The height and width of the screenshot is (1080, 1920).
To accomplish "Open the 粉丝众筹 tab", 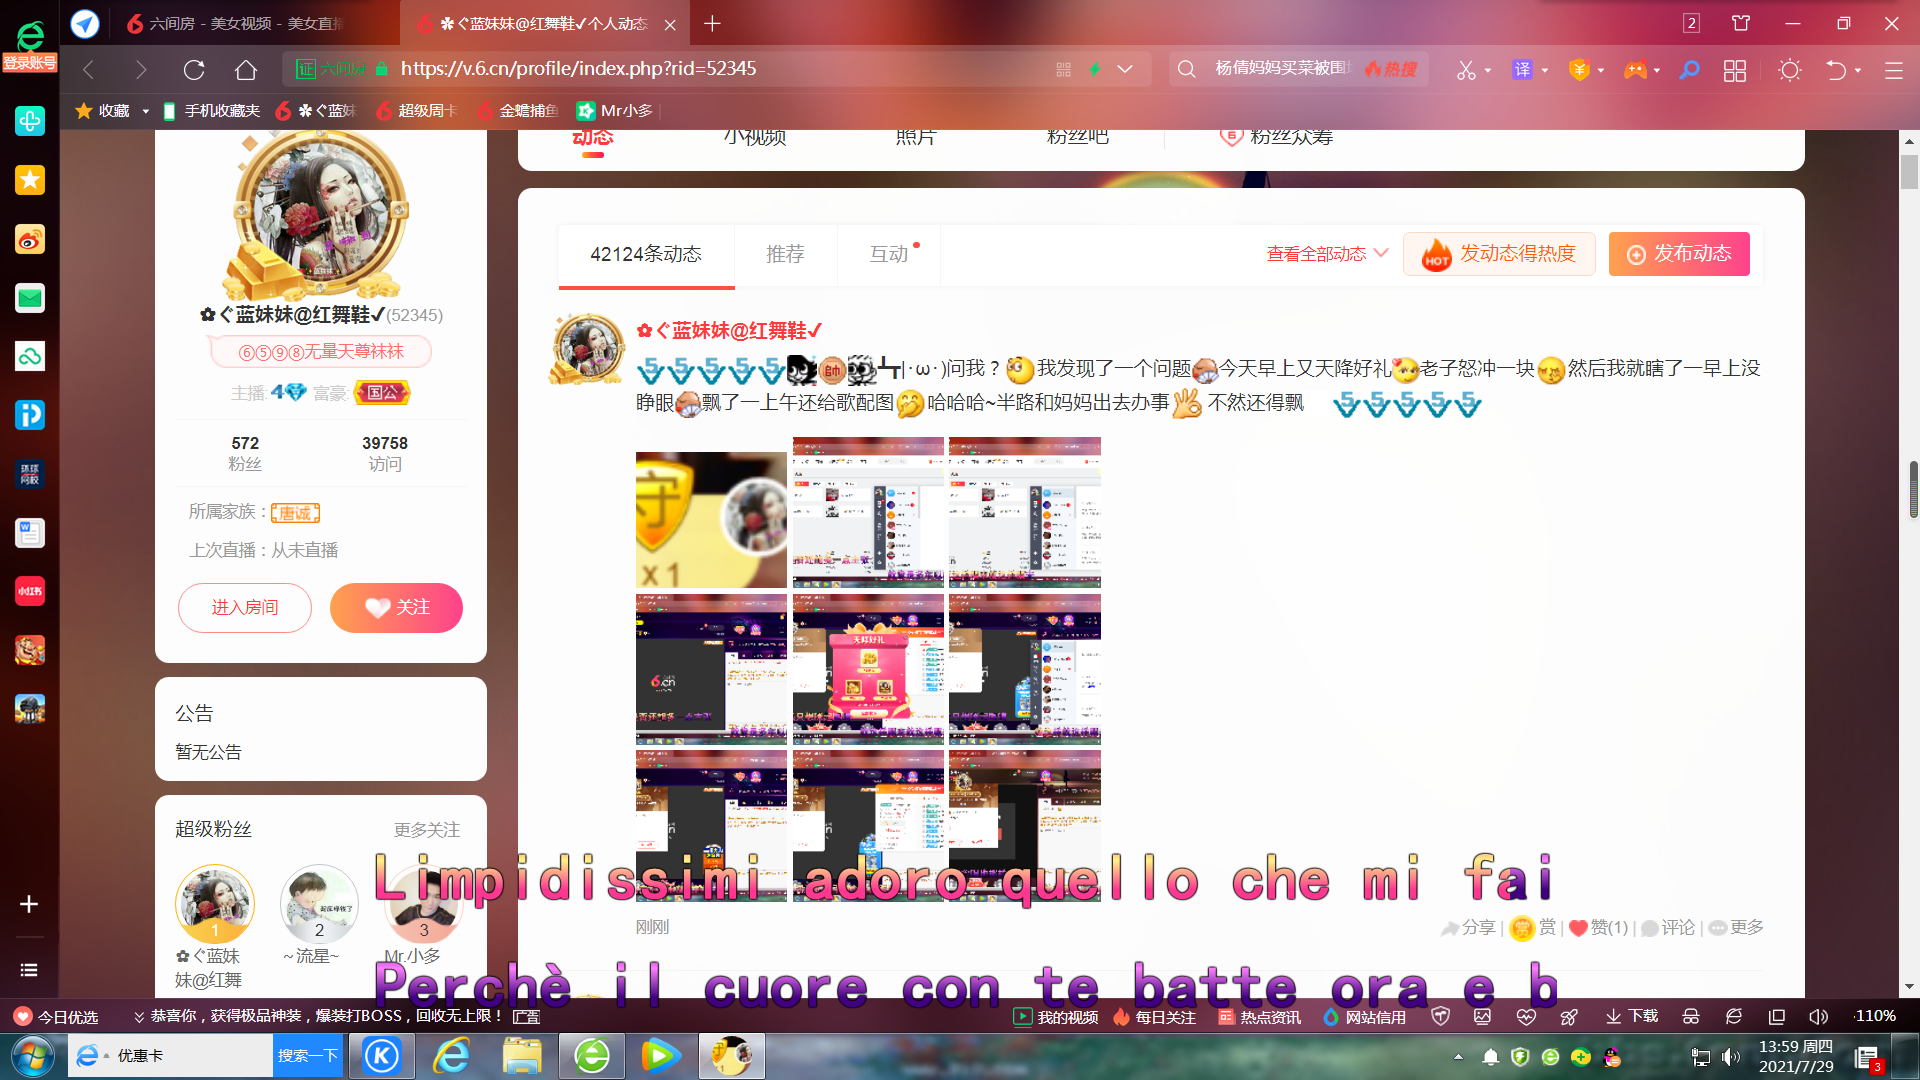I will pyautogui.click(x=1276, y=137).
